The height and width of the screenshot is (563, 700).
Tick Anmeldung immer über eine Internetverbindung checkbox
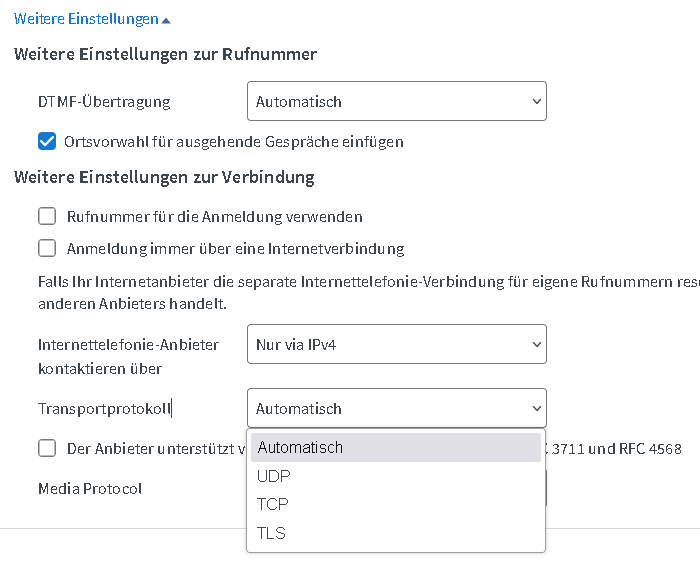click(x=47, y=248)
